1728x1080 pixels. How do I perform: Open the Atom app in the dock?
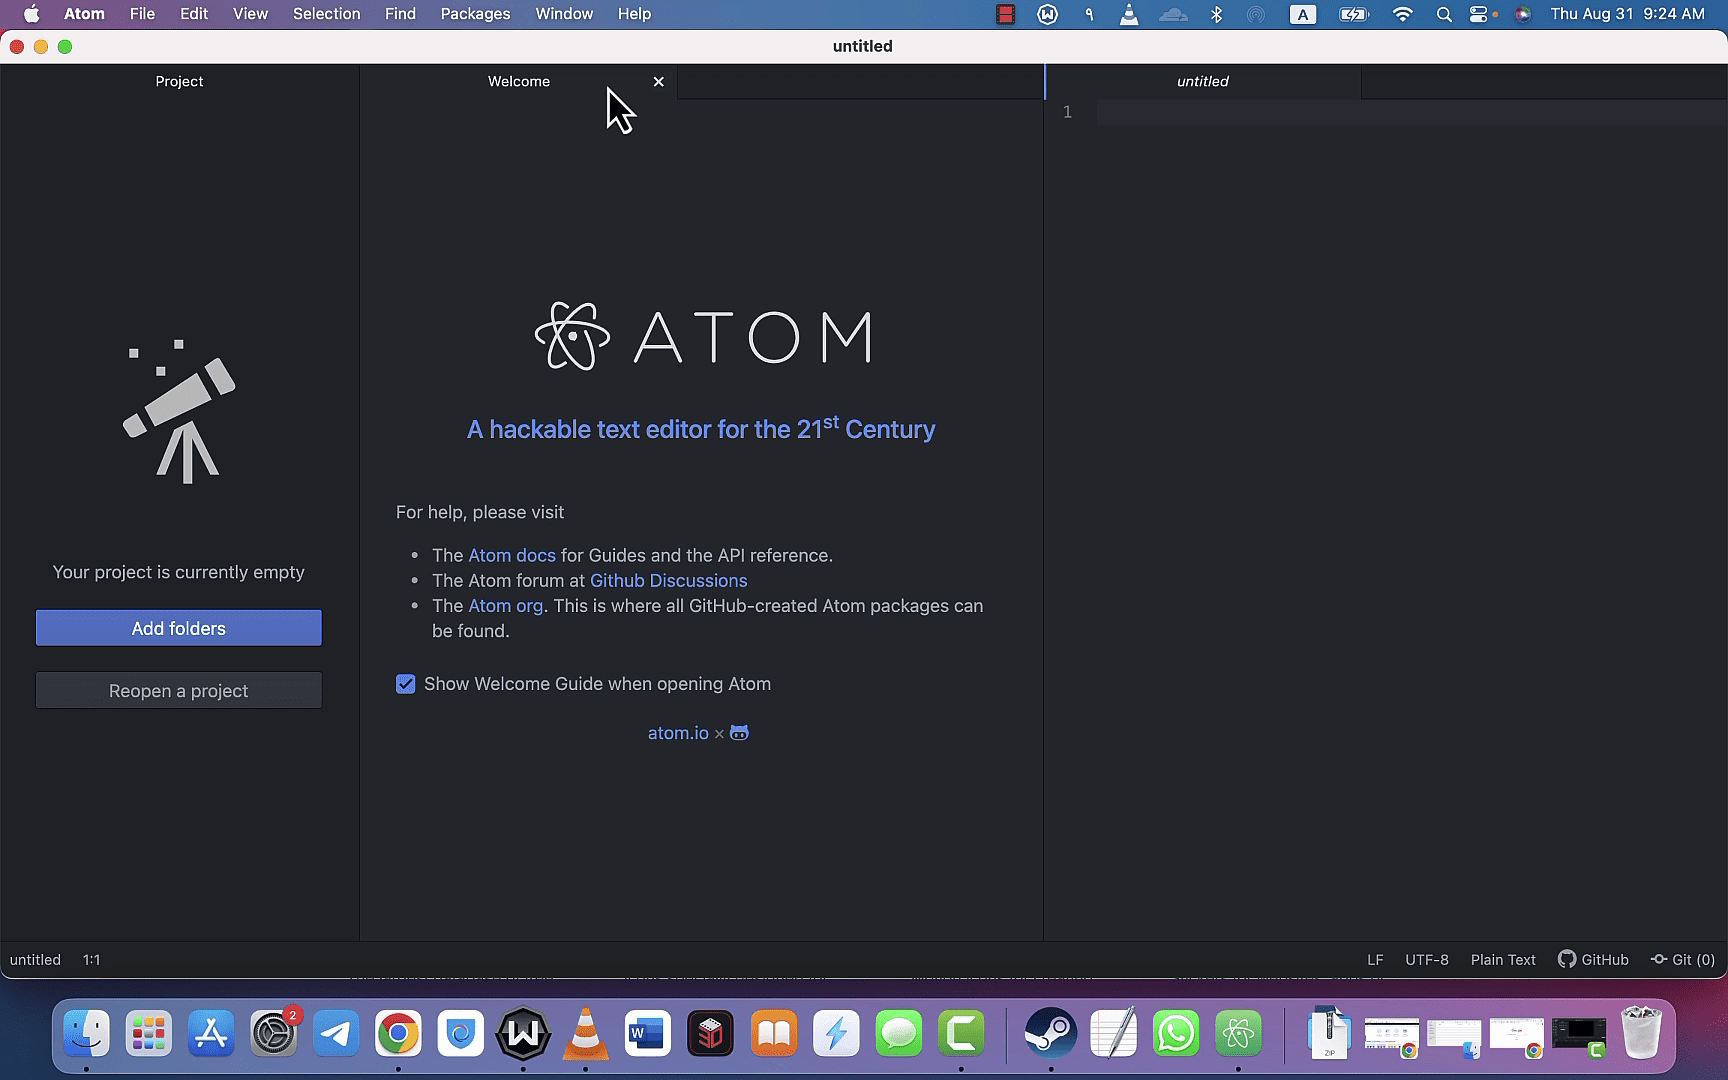click(x=1238, y=1034)
